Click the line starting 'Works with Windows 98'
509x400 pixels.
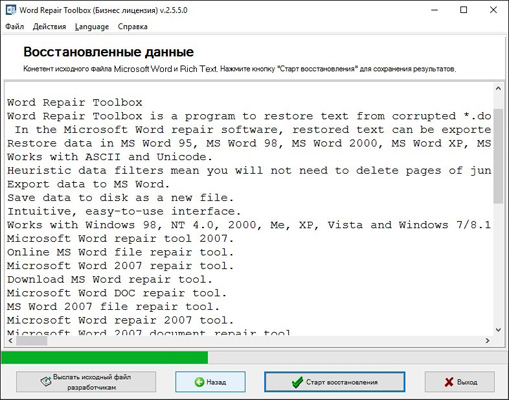[249, 225]
